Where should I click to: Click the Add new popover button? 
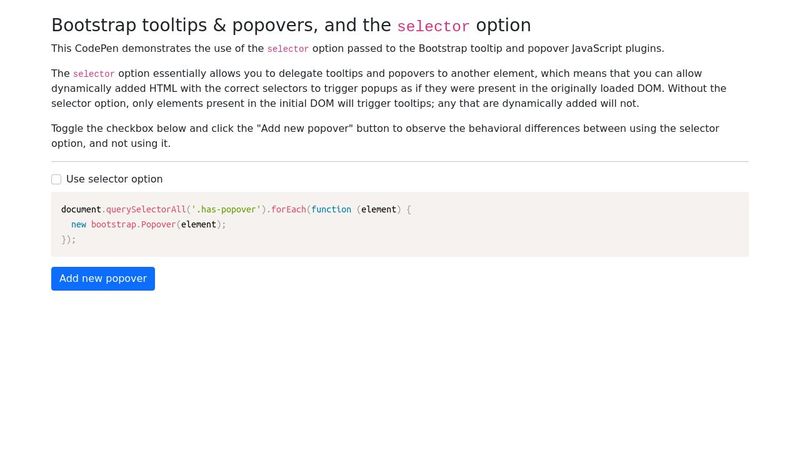coord(103,279)
